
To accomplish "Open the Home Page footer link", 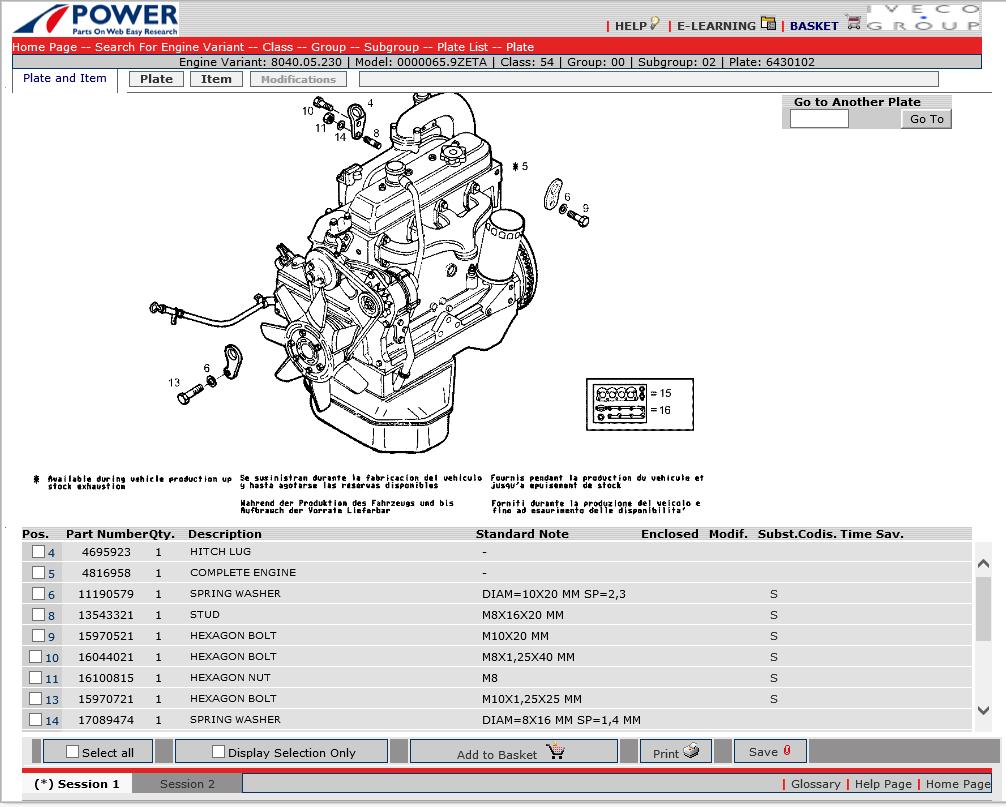I will point(958,784).
